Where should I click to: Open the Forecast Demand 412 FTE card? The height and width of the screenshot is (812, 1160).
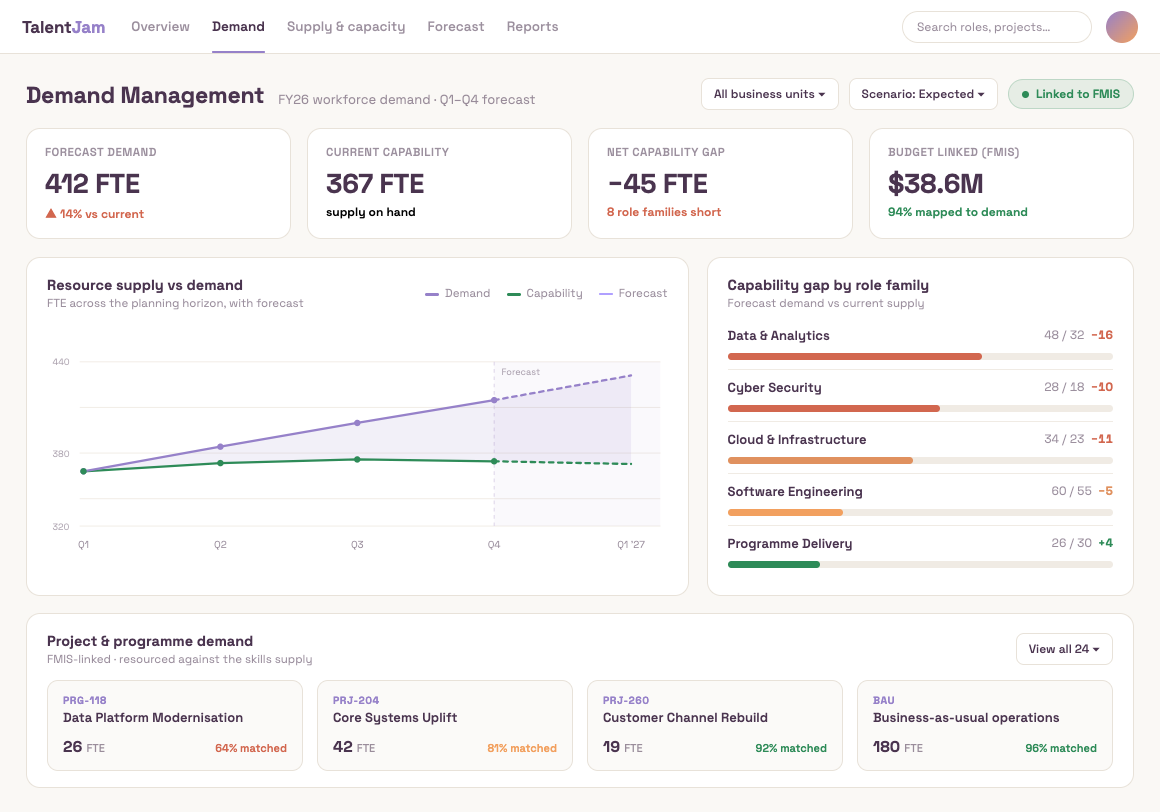point(158,183)
